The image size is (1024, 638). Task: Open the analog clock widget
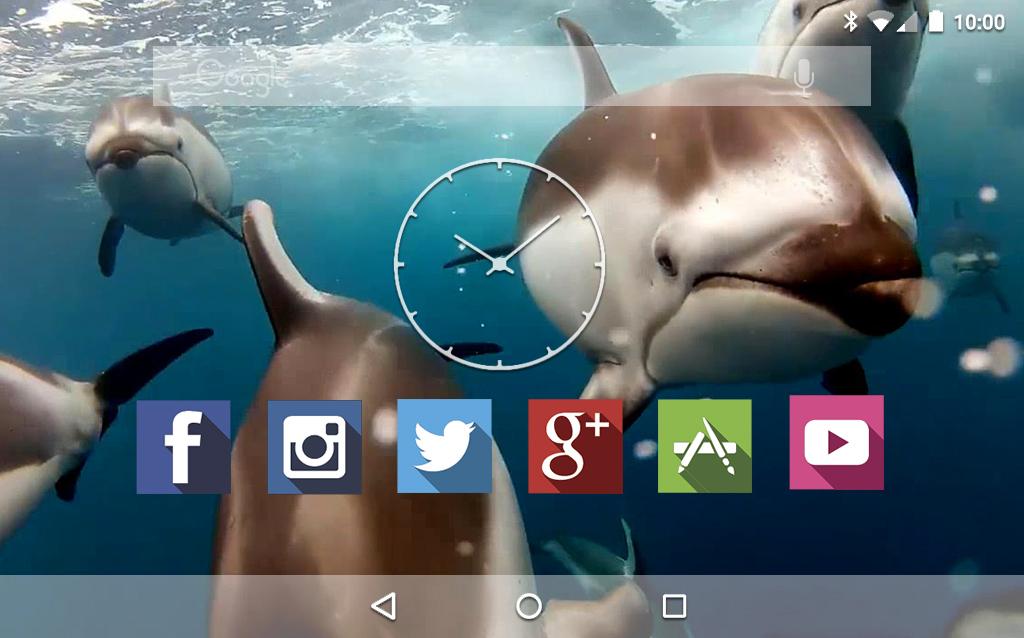tap(500, 264)
